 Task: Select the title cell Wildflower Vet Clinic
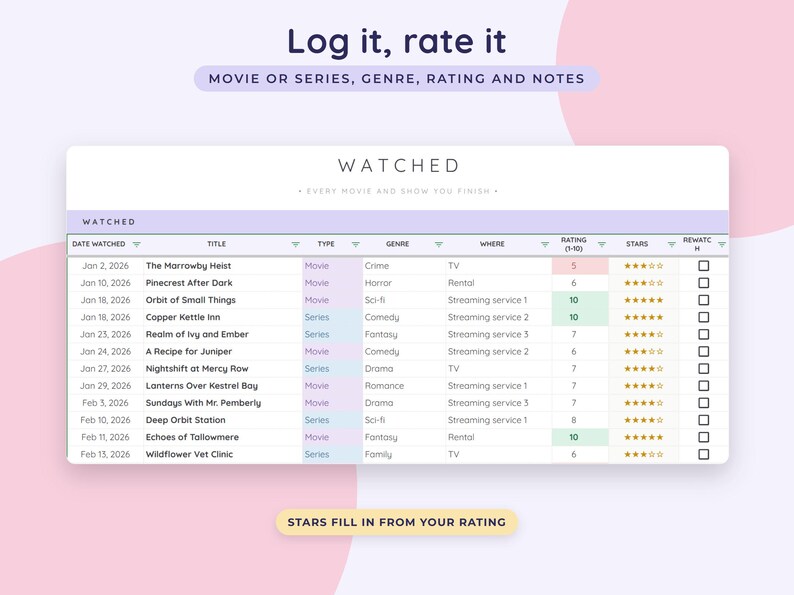tap(223, 454)
